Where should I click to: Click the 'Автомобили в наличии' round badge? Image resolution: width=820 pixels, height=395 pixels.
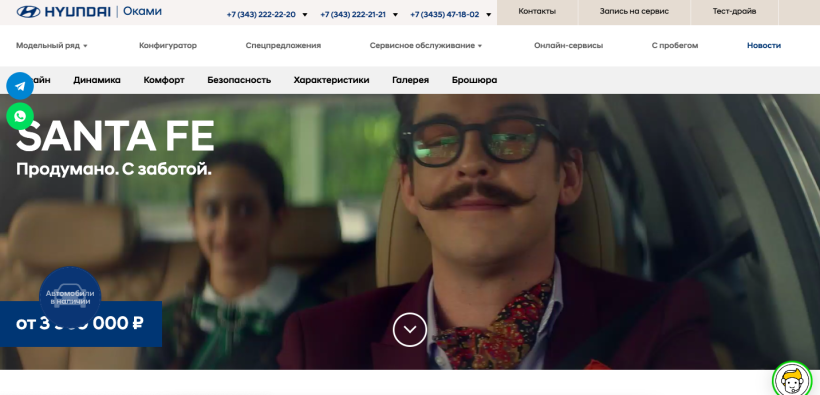coord(70,297)
